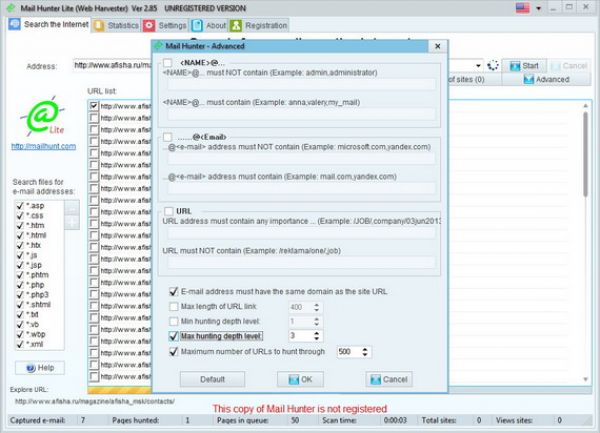Click the Start button
This screenshot has width=600, height=433.
pos(524,66)
